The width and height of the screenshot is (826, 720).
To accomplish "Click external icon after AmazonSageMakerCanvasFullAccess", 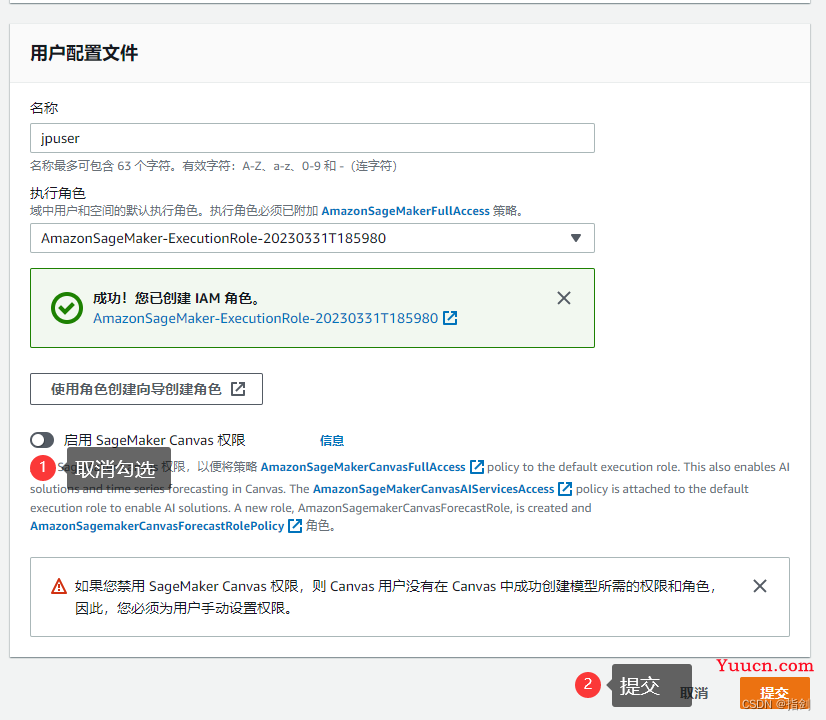I will pyautogui.click(x=477, y=467).
